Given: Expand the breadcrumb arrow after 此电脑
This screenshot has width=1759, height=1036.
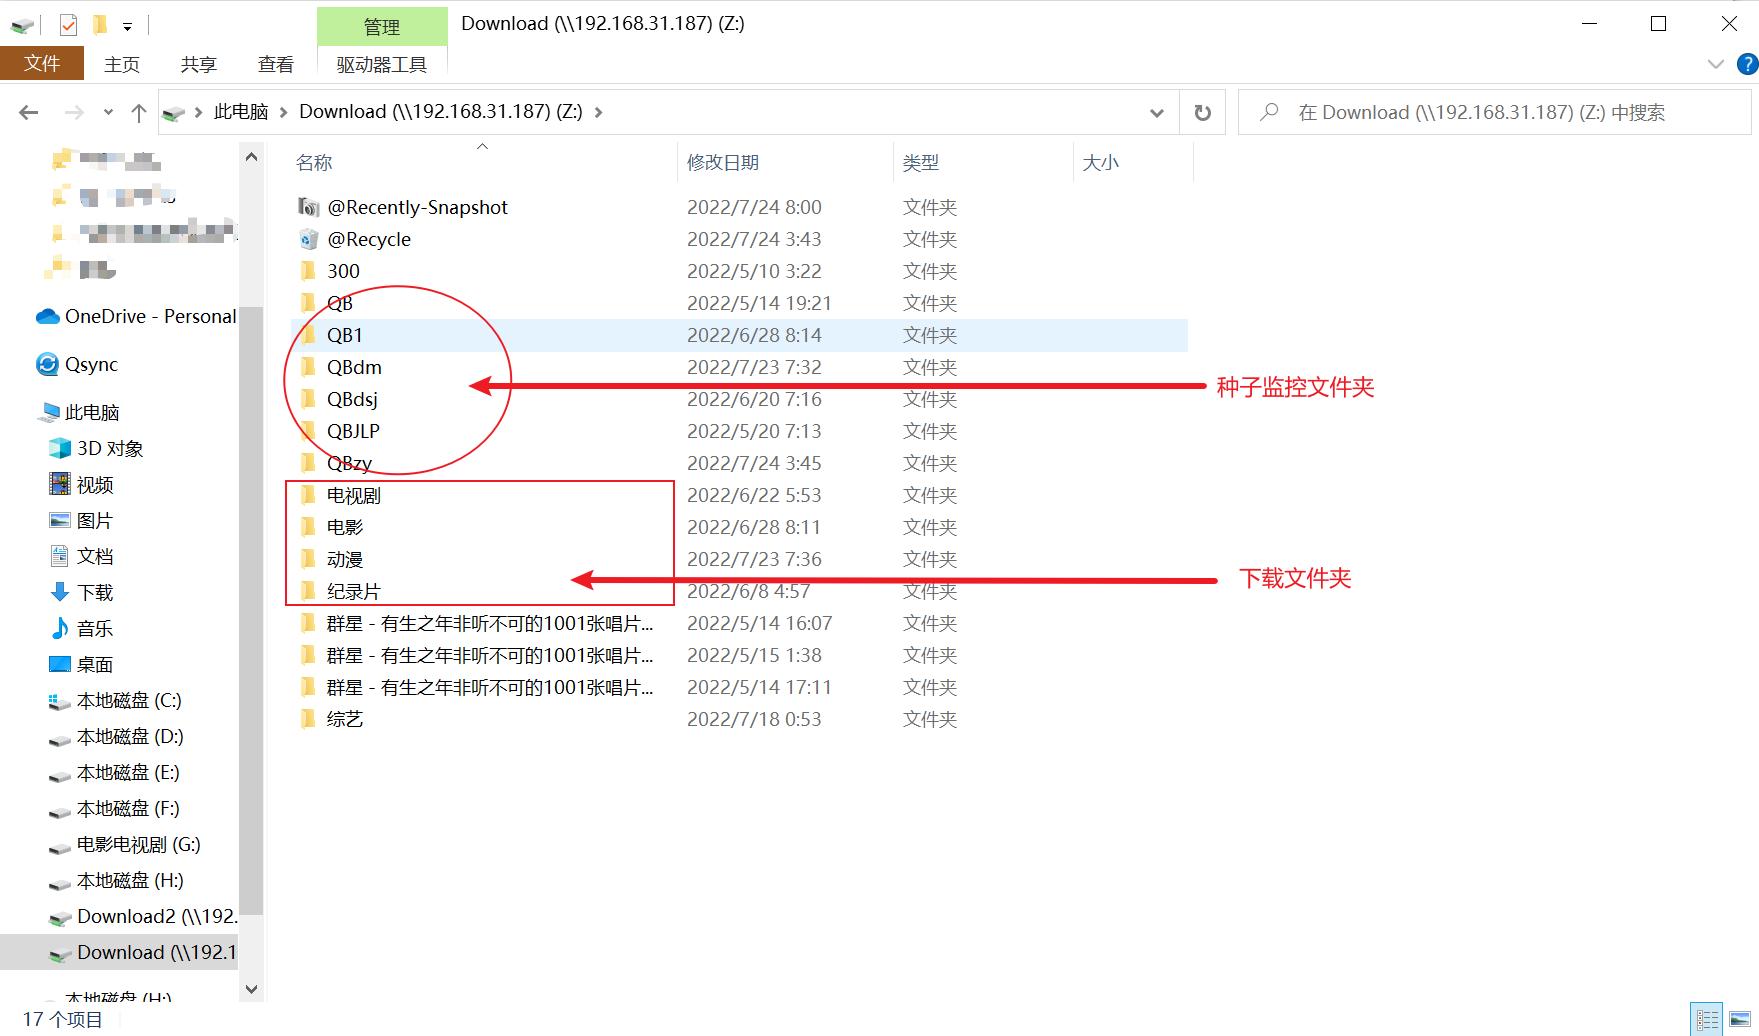Looking at the screenshot, I should pyautogui.click(x=281, y=112).
